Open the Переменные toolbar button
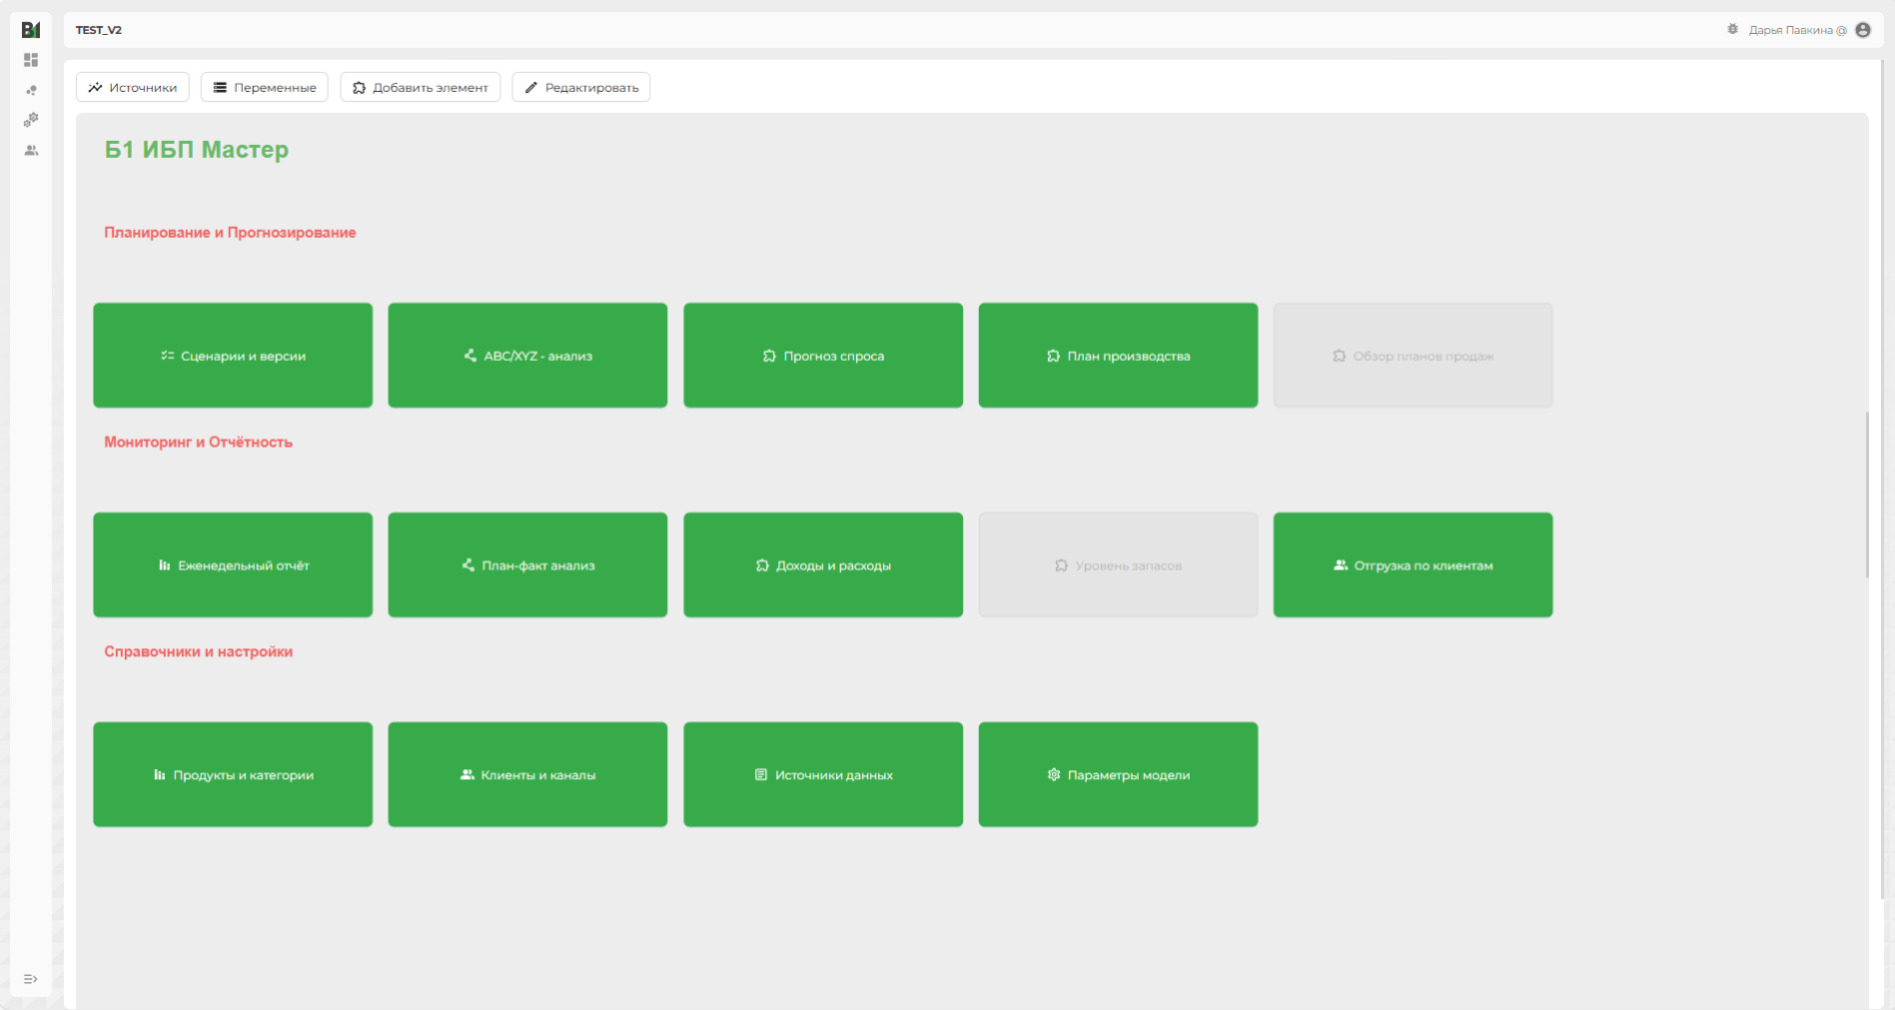1895x1010 pixels. pos(265,87)
